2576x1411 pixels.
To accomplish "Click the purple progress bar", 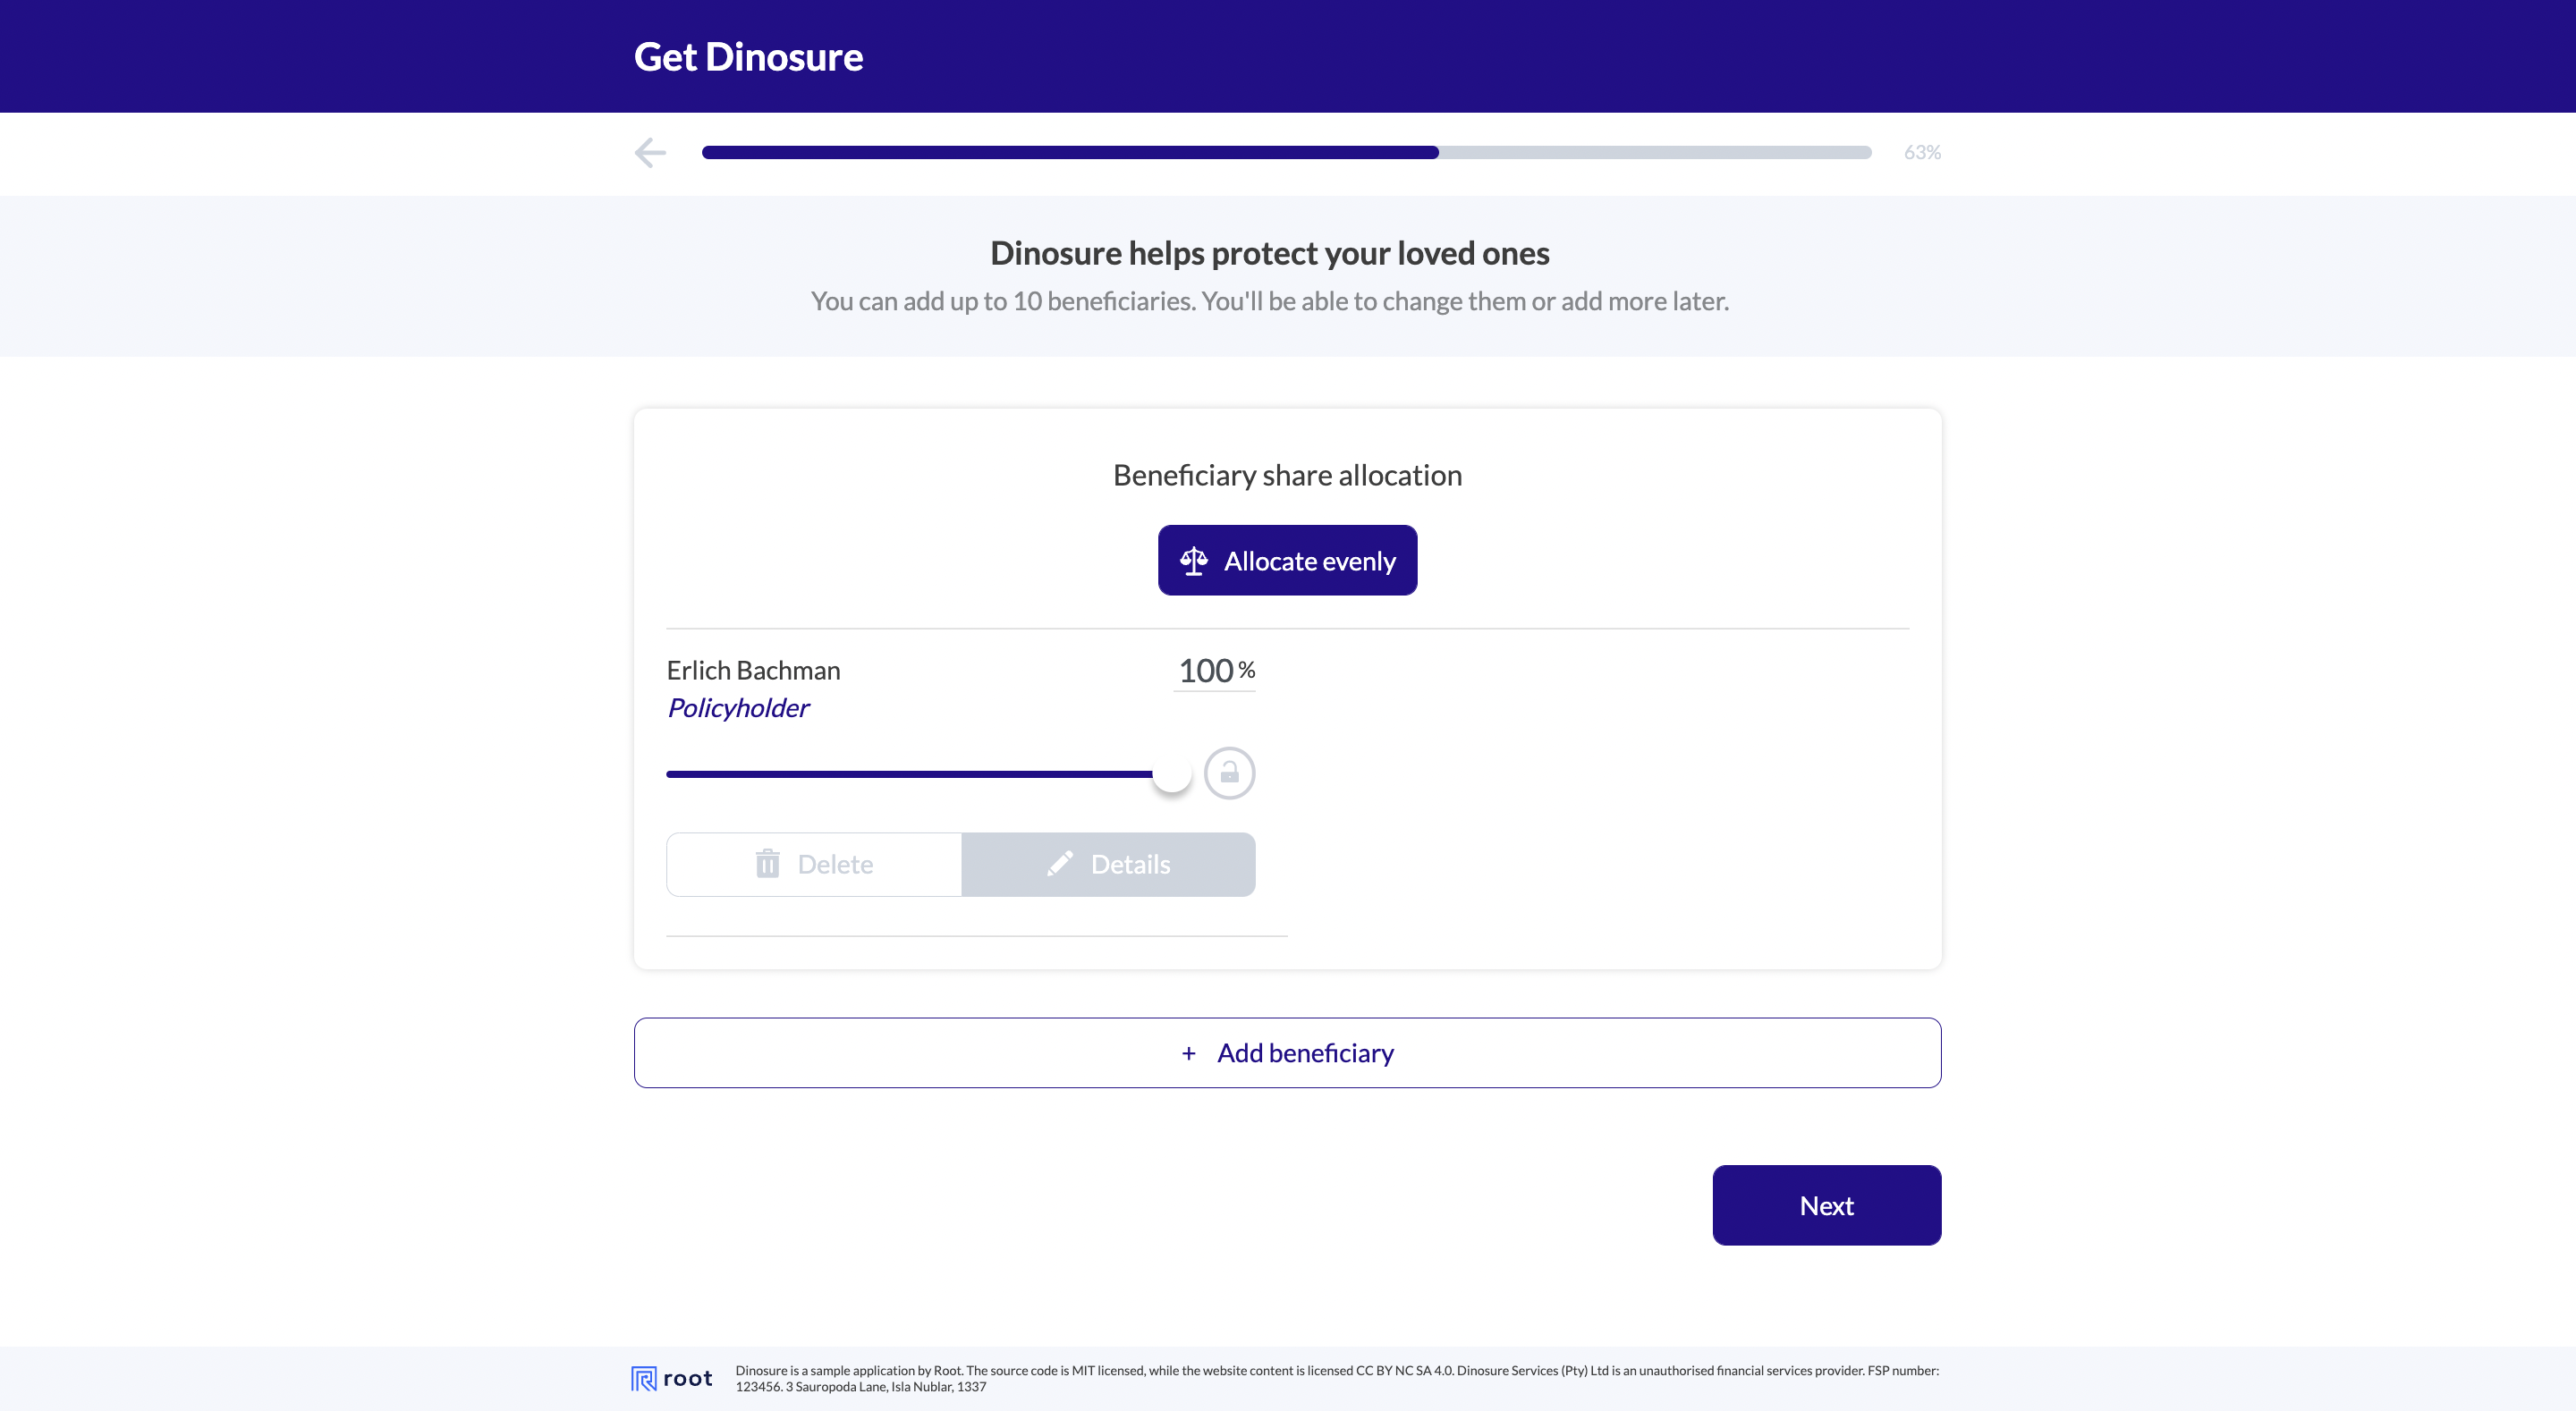I will click(1070, 152).
